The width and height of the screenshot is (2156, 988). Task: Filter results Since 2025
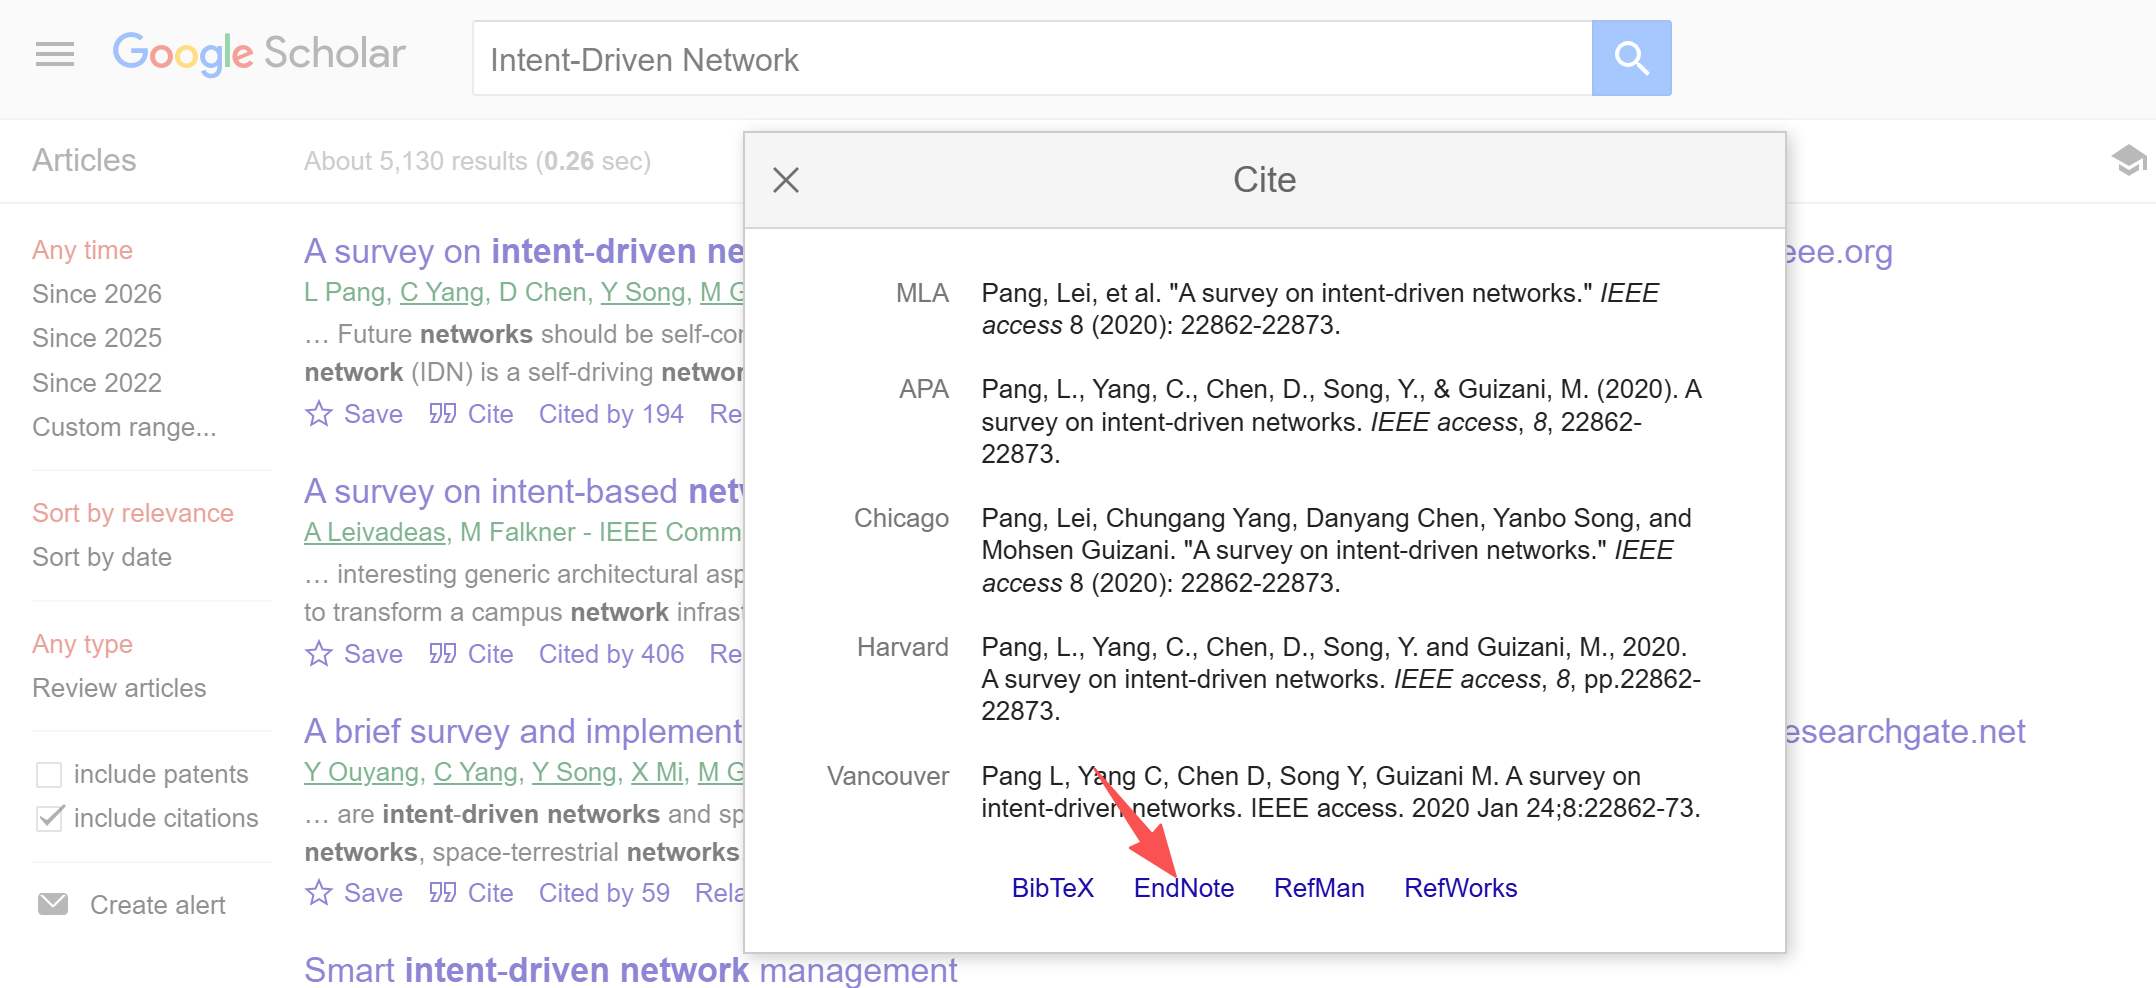point(97,338)
